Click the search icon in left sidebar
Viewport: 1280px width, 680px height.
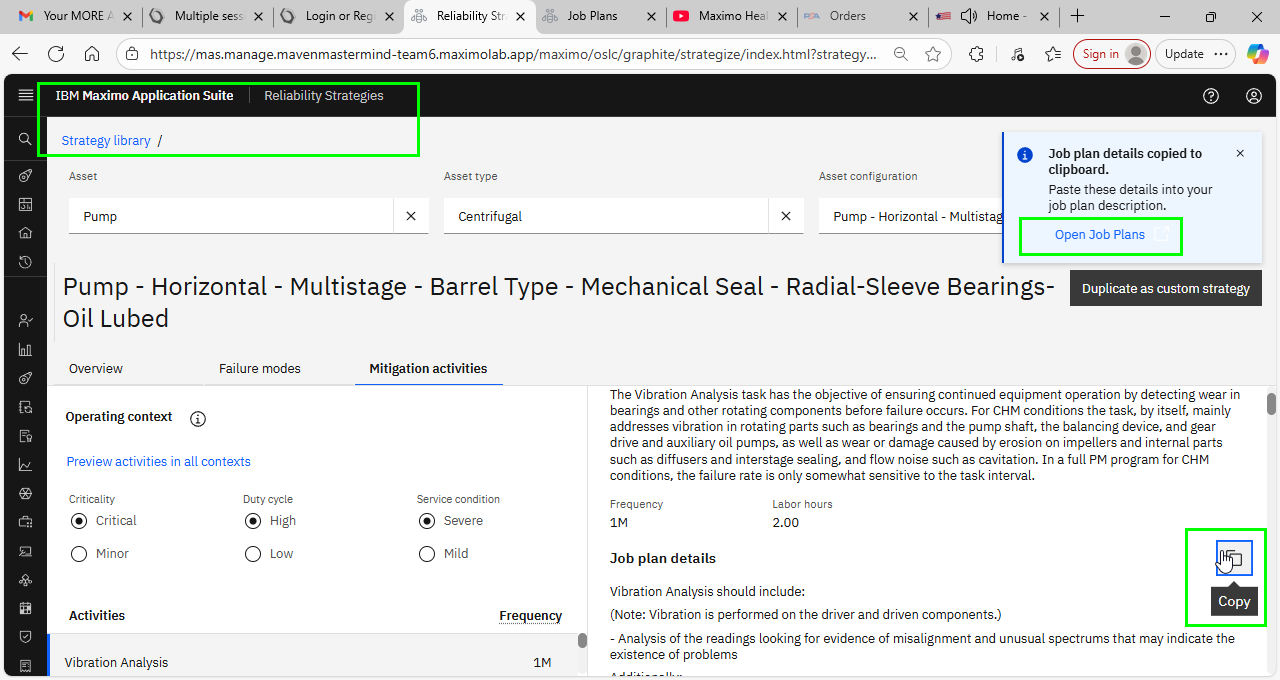(26, 139)
